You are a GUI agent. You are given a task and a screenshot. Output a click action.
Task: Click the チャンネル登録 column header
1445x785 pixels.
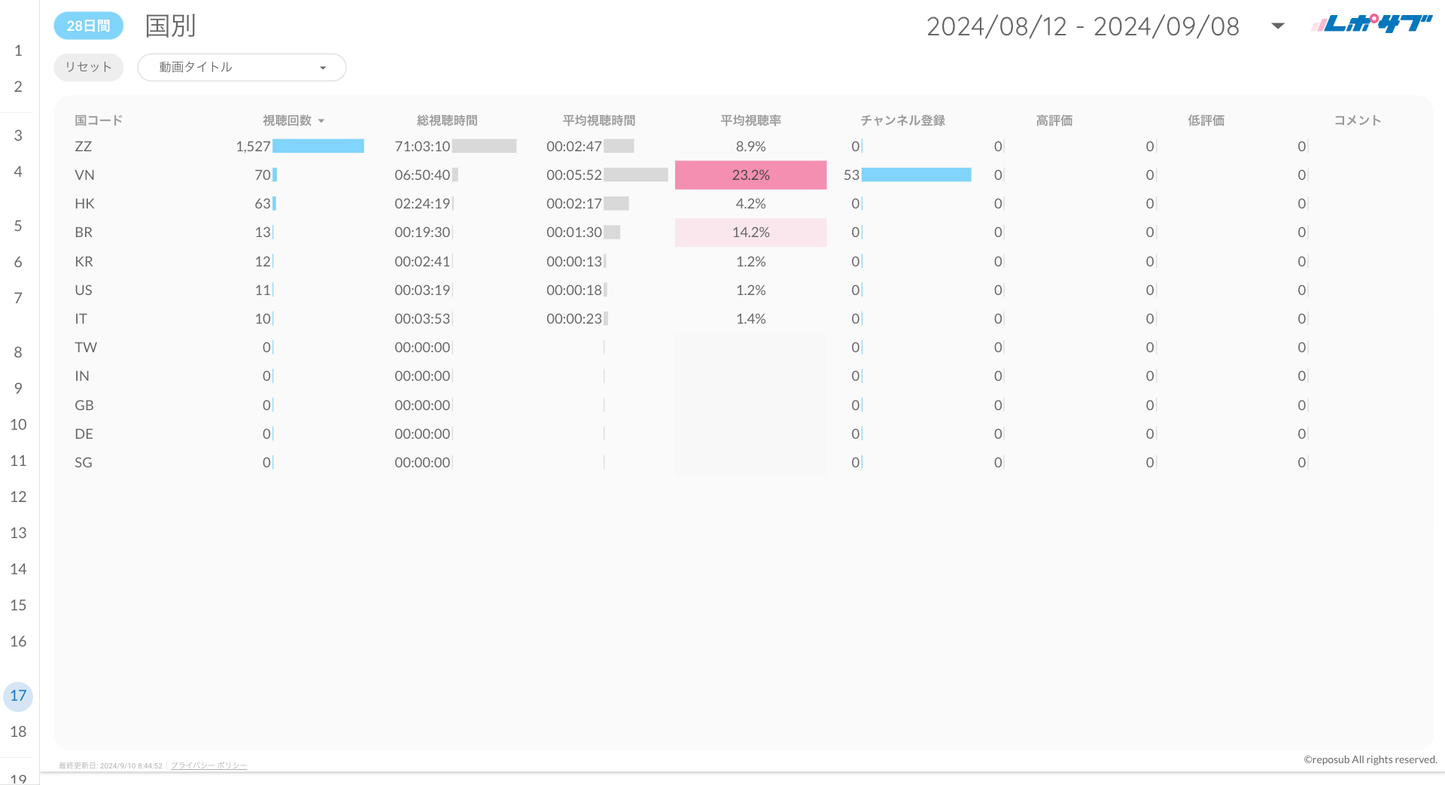tap(903, 120)
